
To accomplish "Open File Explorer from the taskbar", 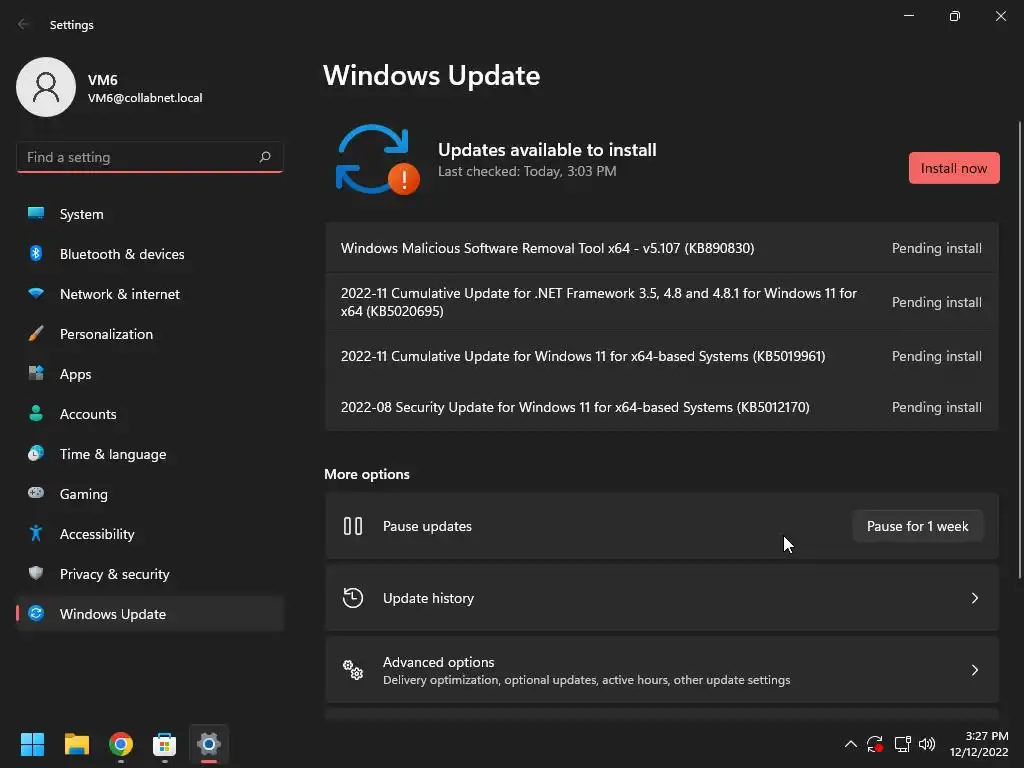I will tap(76, 744).
